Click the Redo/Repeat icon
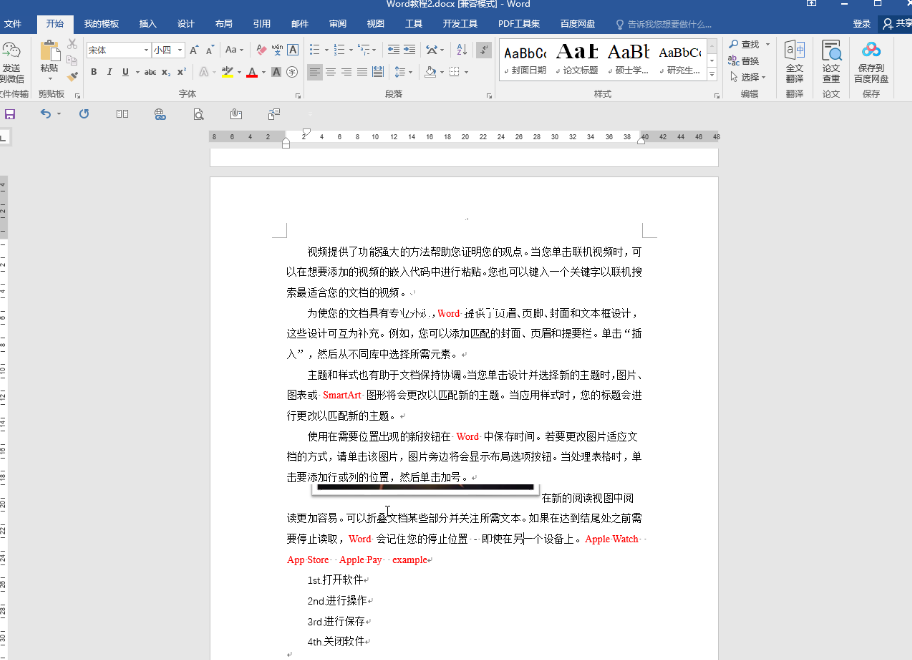 [x=84, y=114]
